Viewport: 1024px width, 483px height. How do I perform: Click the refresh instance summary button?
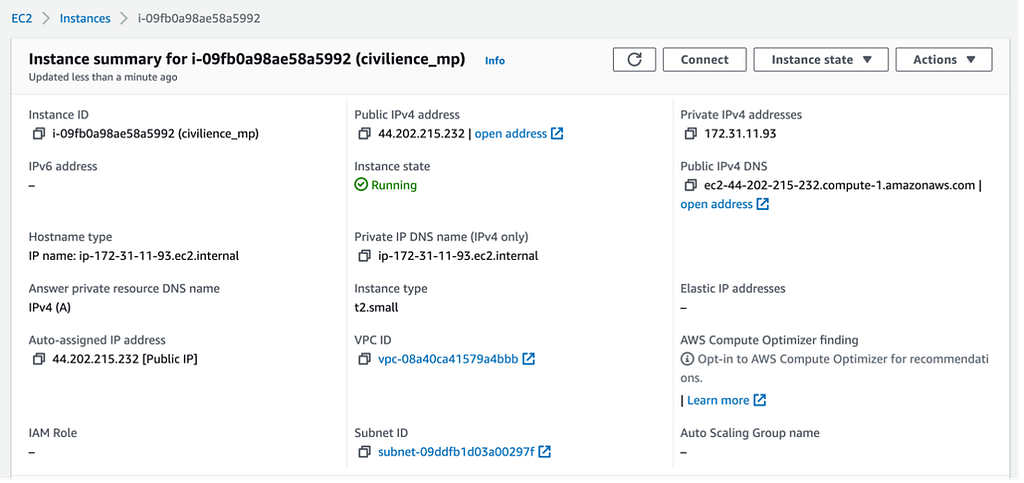(x=634, y=60)
